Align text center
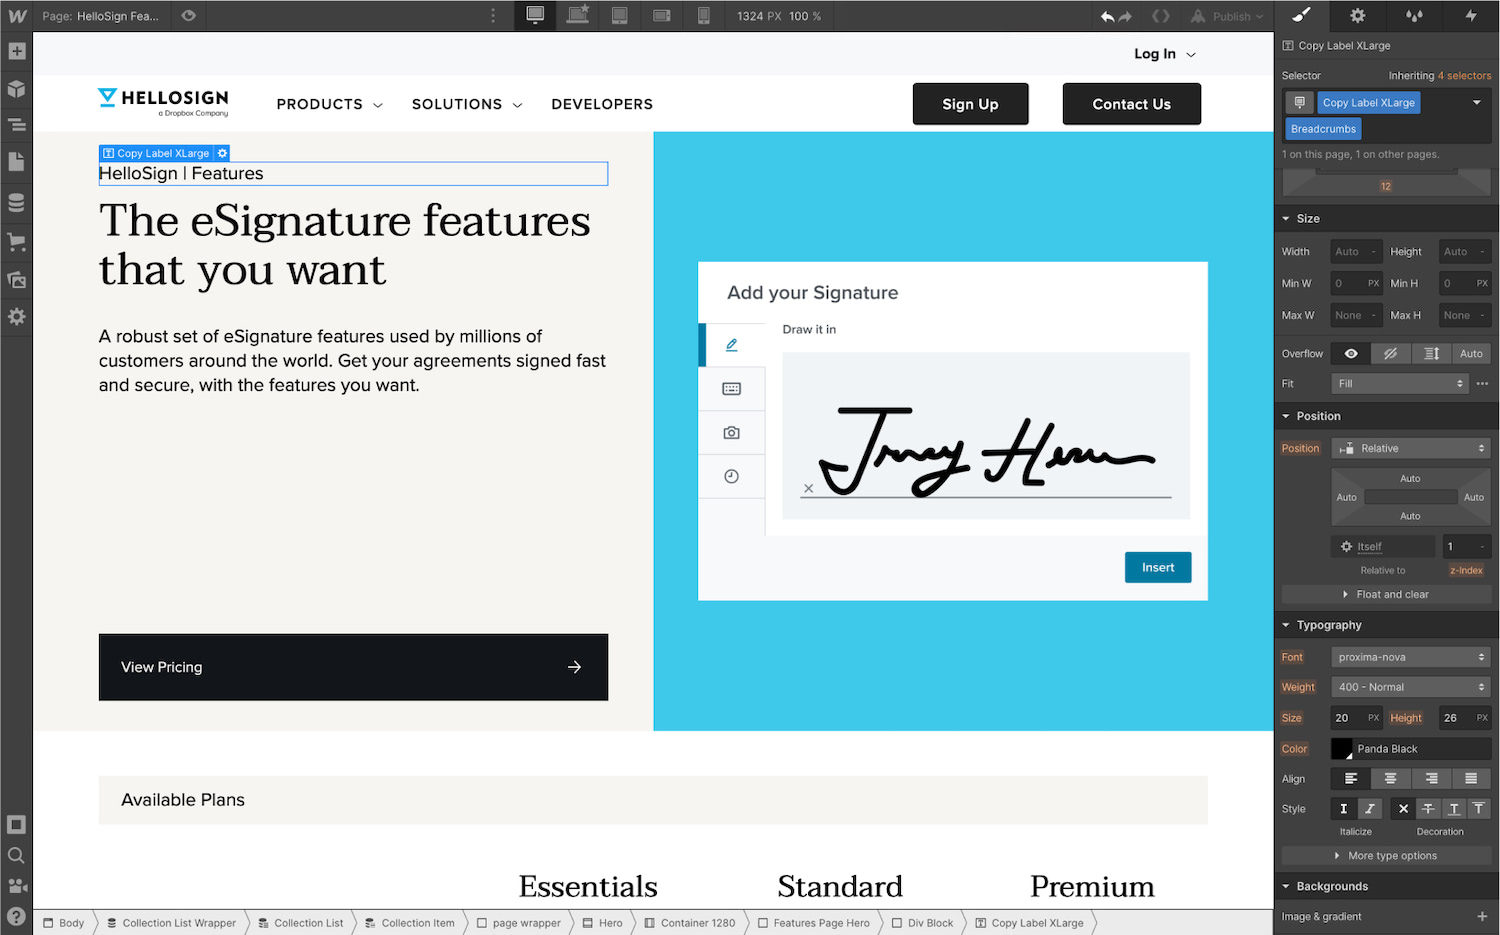Image resolution: width=1500 pixels, height=935 pixels. pyautogui.click(x=1390, y=778)
